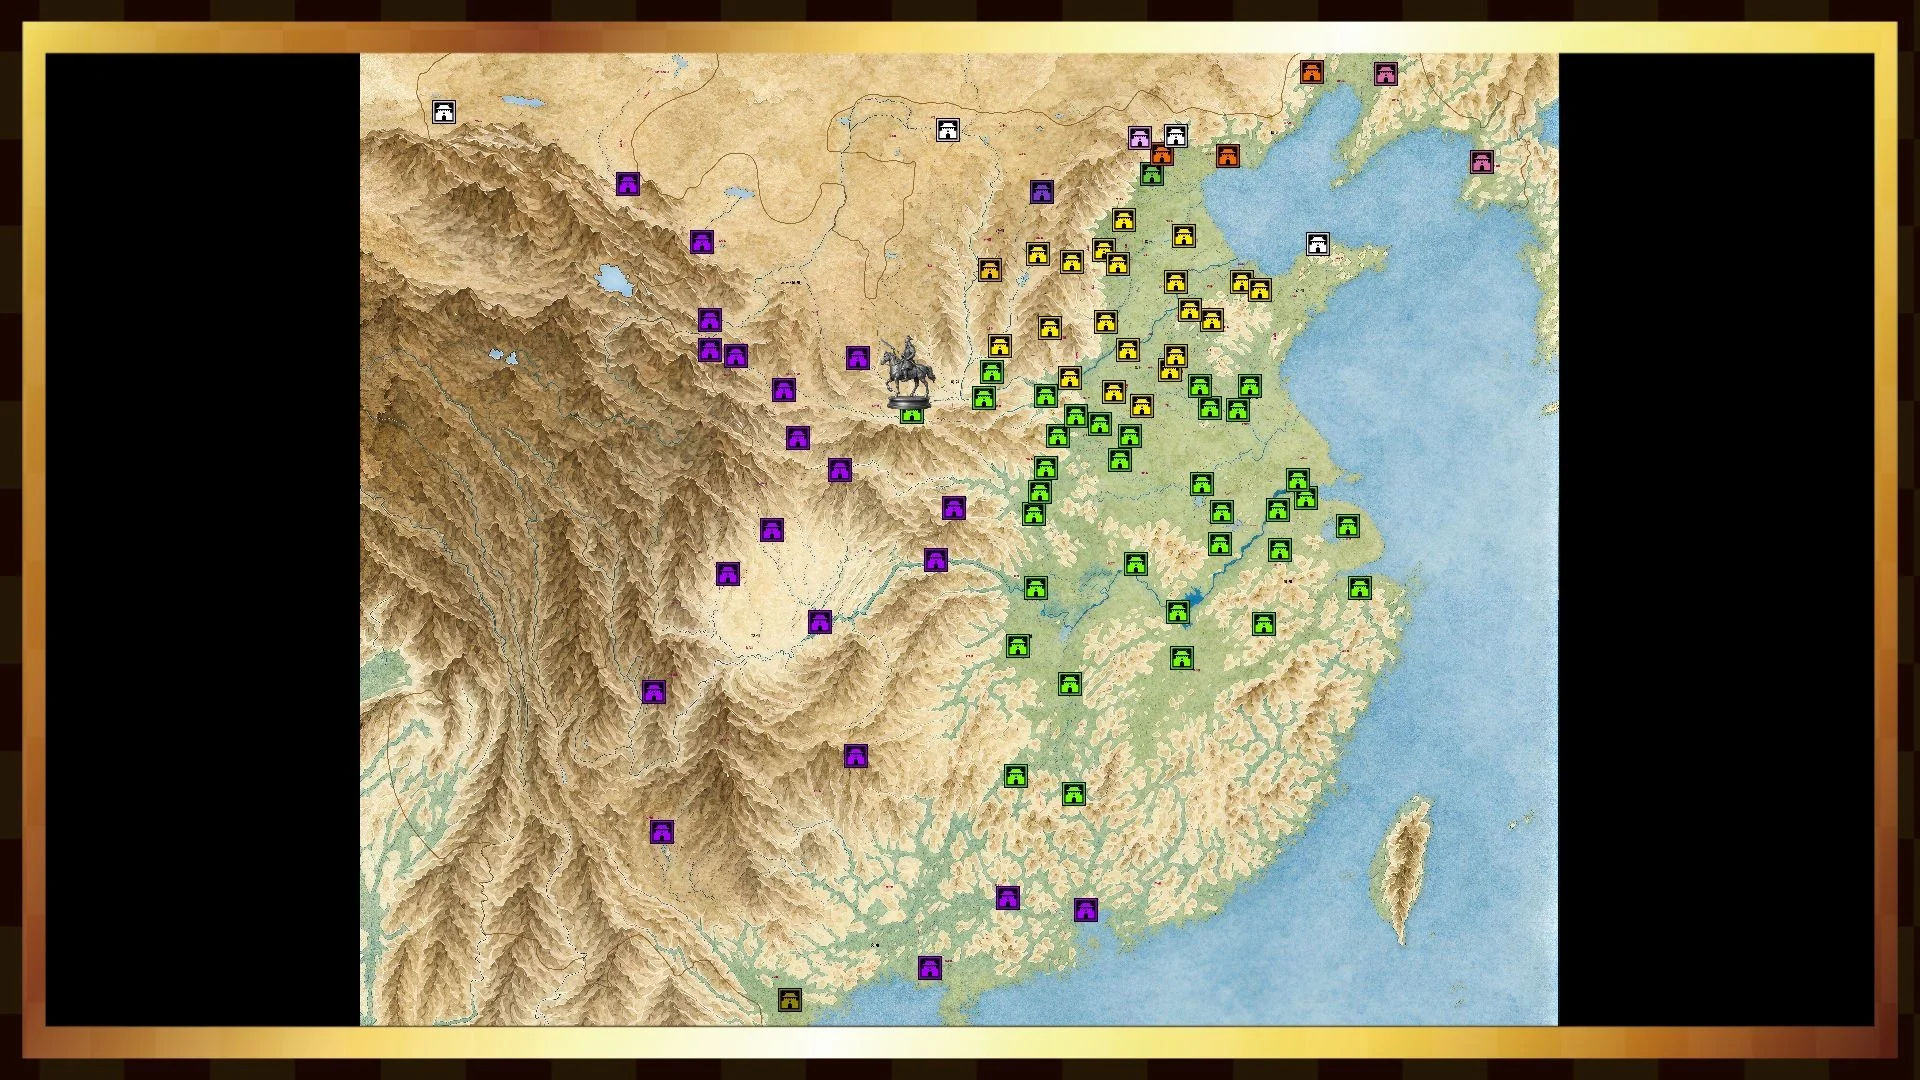Select the olive castle icon at the map's southern edge
This screenshot has height=1080, width=1920.
pyautogui.click(x=790, y=999)
